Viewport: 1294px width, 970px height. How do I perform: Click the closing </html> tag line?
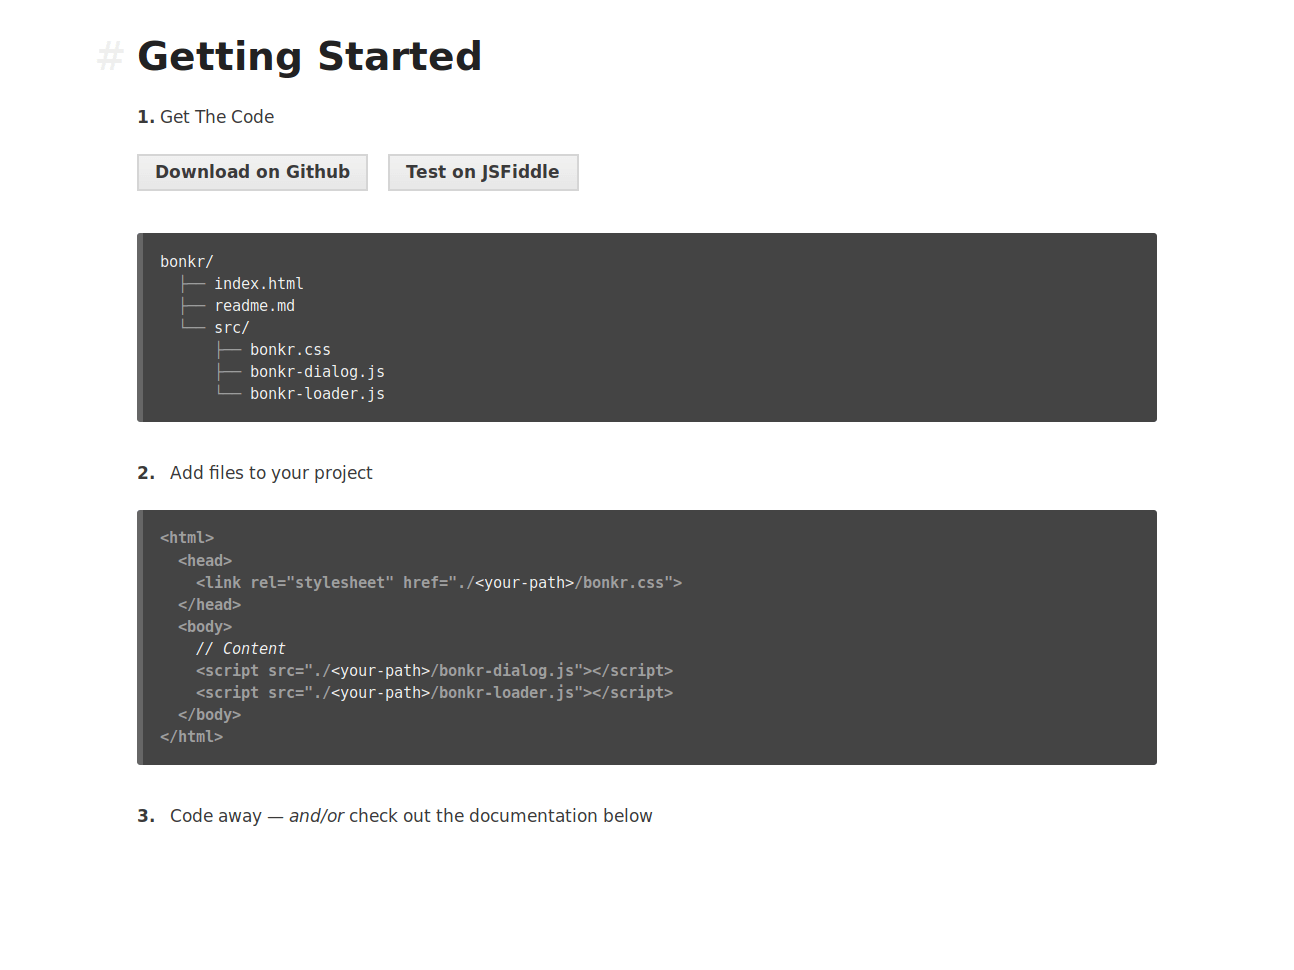coord(191,737)
